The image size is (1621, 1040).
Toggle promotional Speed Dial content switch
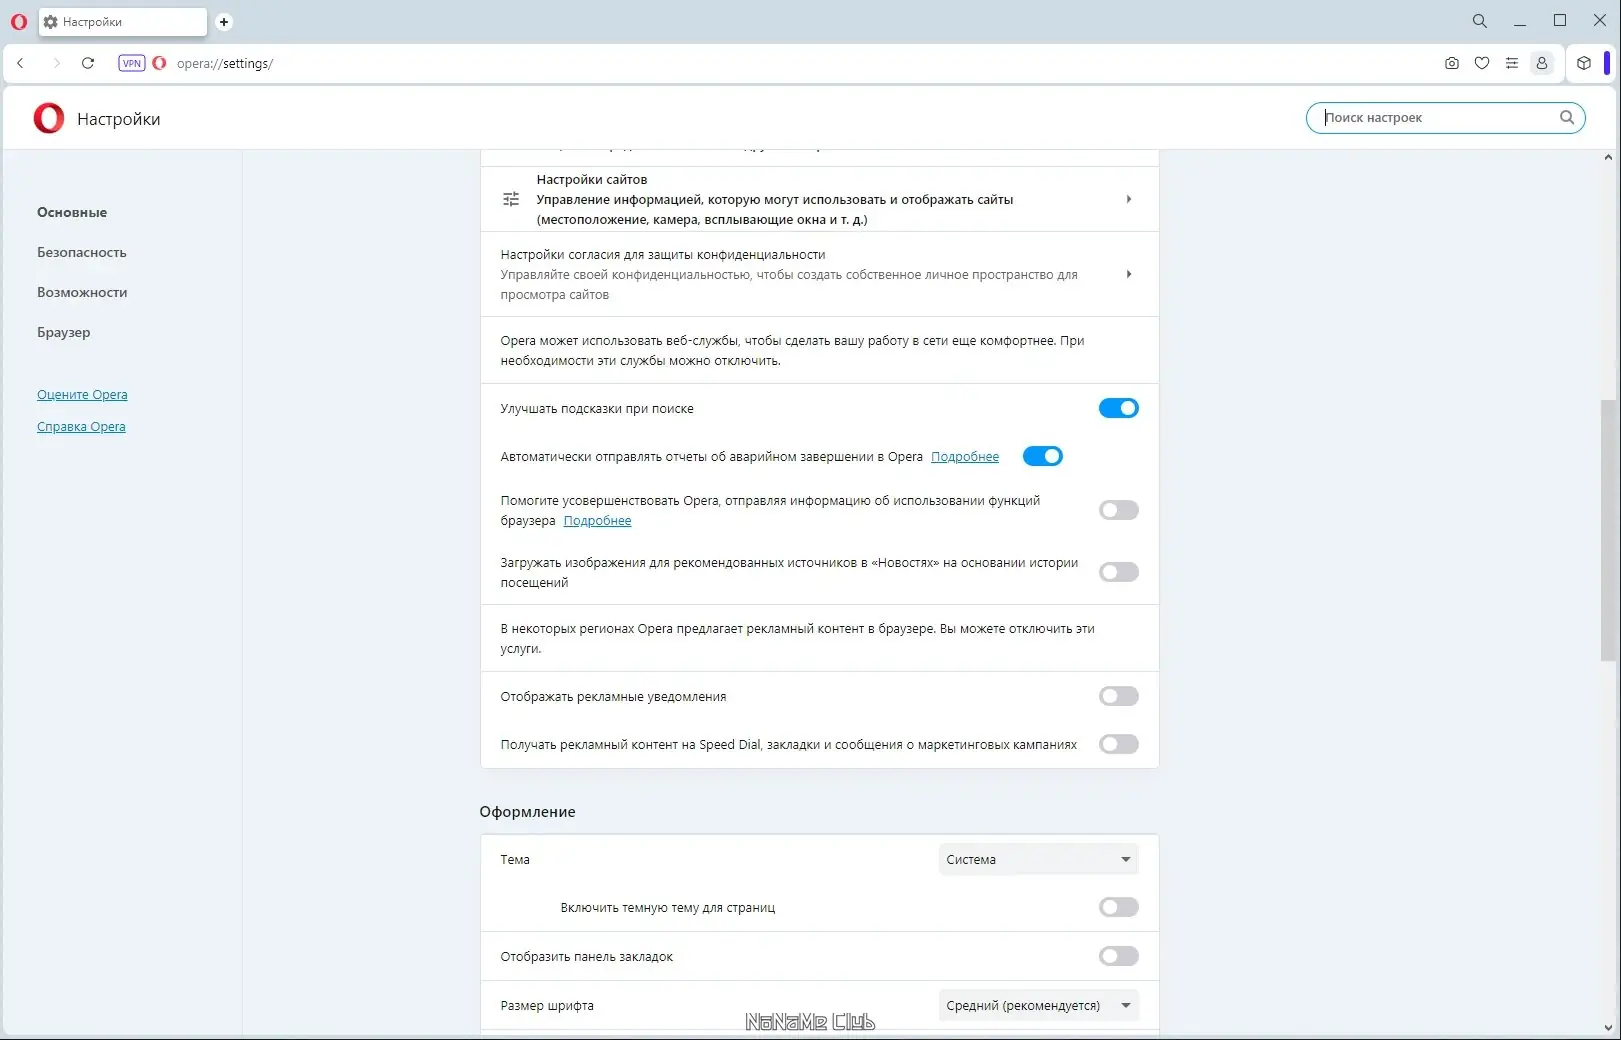tap(1119, 744)
